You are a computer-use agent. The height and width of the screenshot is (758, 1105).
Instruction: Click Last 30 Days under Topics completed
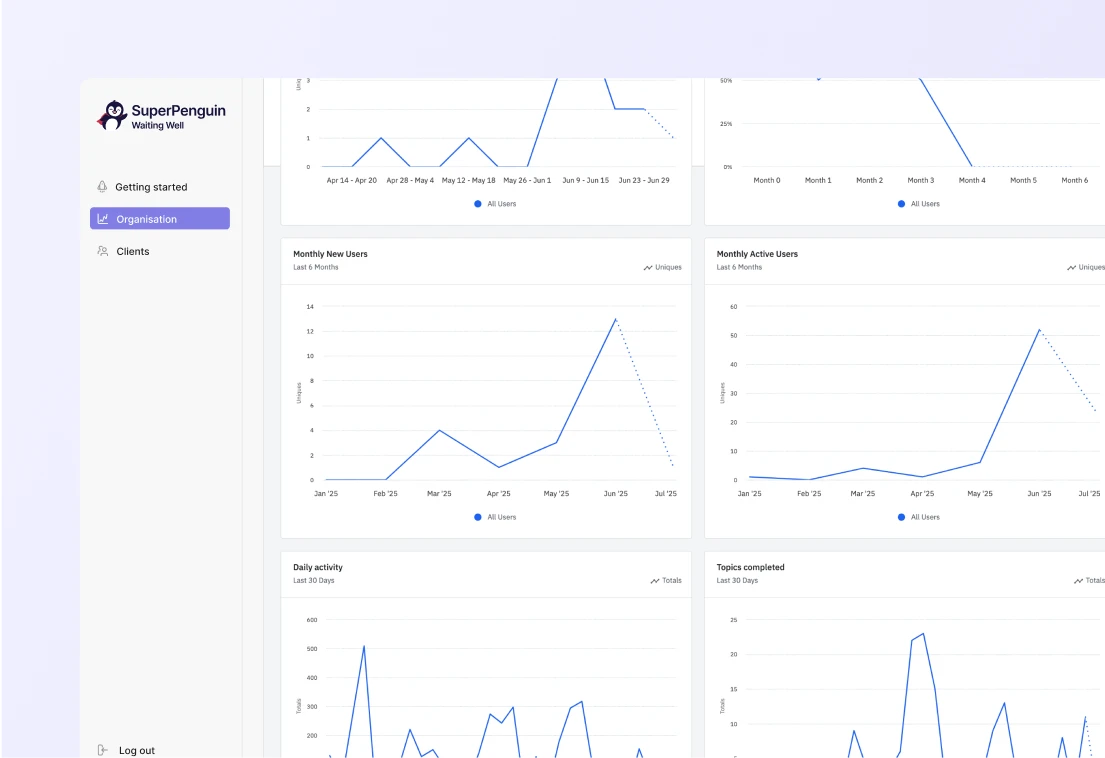tap(737, 580)
